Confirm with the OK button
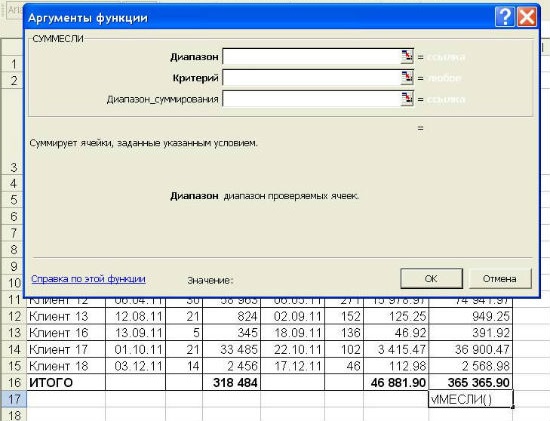The height and width of the screenshot is (421, 550). click(431, 279)
